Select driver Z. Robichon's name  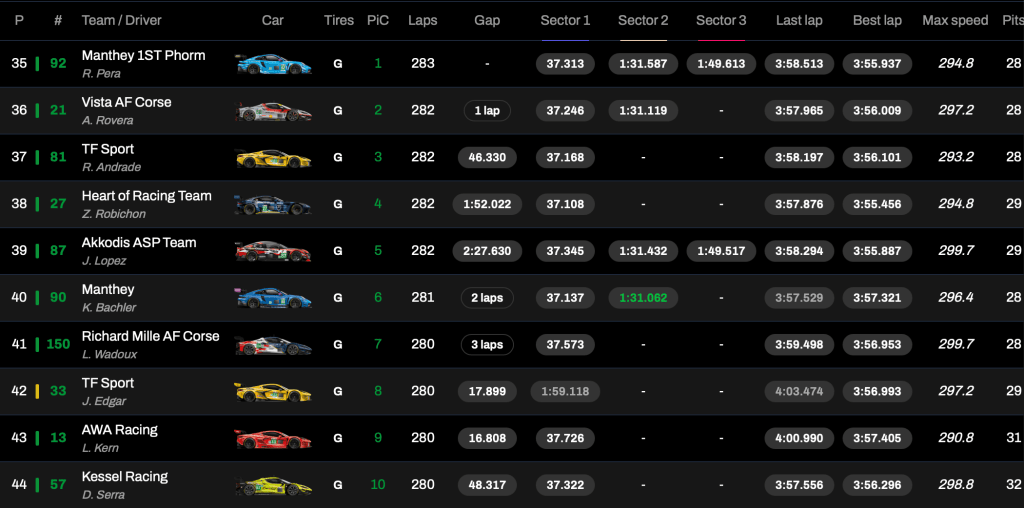point(113,214)
